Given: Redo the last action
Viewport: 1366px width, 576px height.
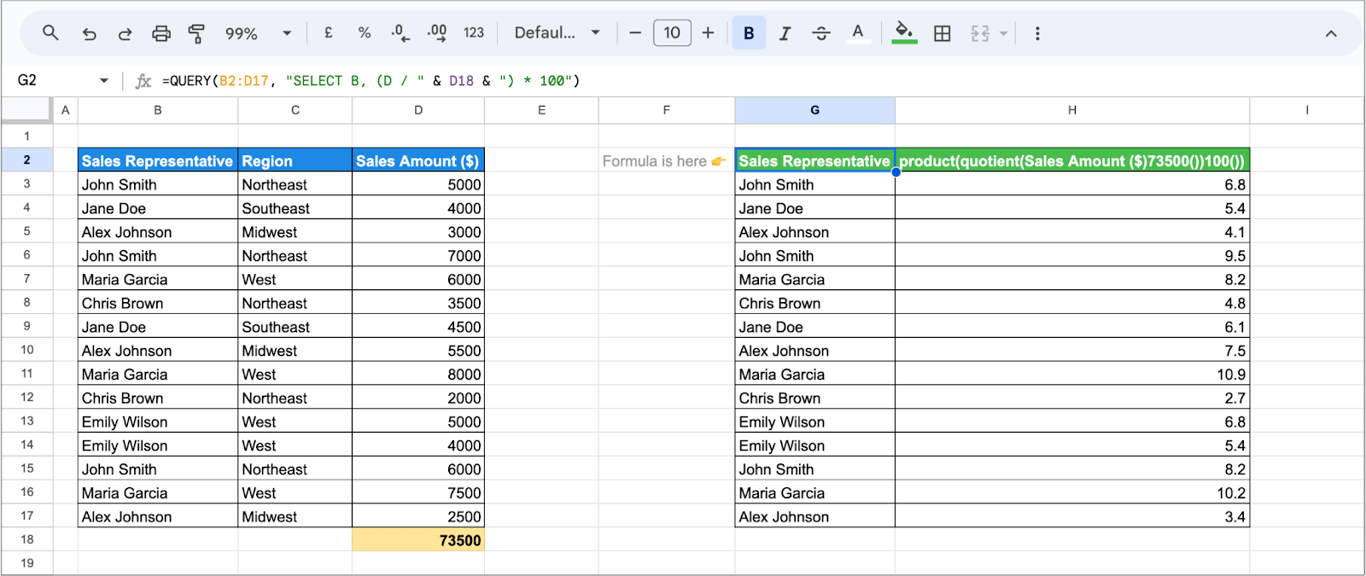Looking at the screenshot, I should pyautogui.click(x=125, y=33).
